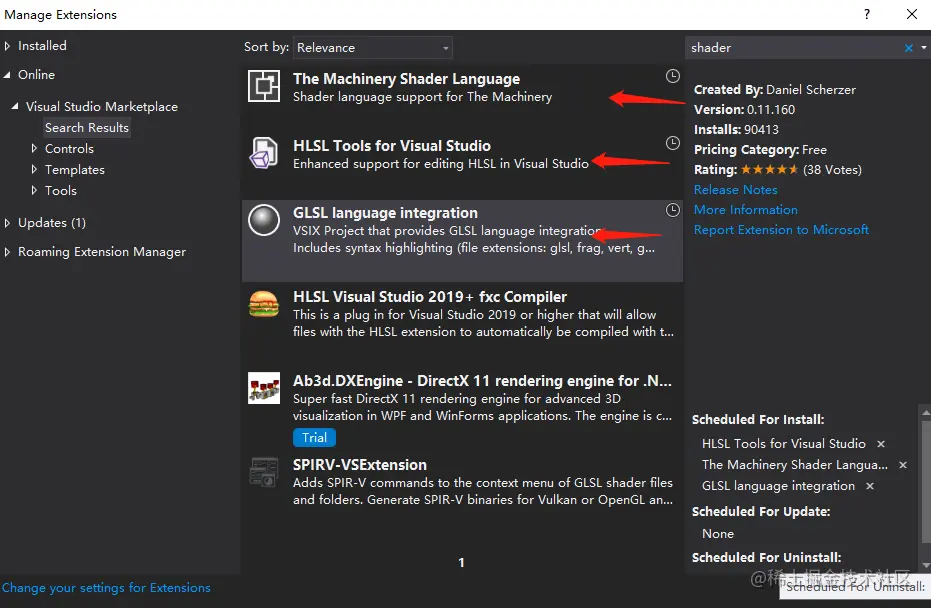This screenshot has width=931, height=608.
Task: Select the Updates (1) tree label
Action: click(x=52, y=223)
